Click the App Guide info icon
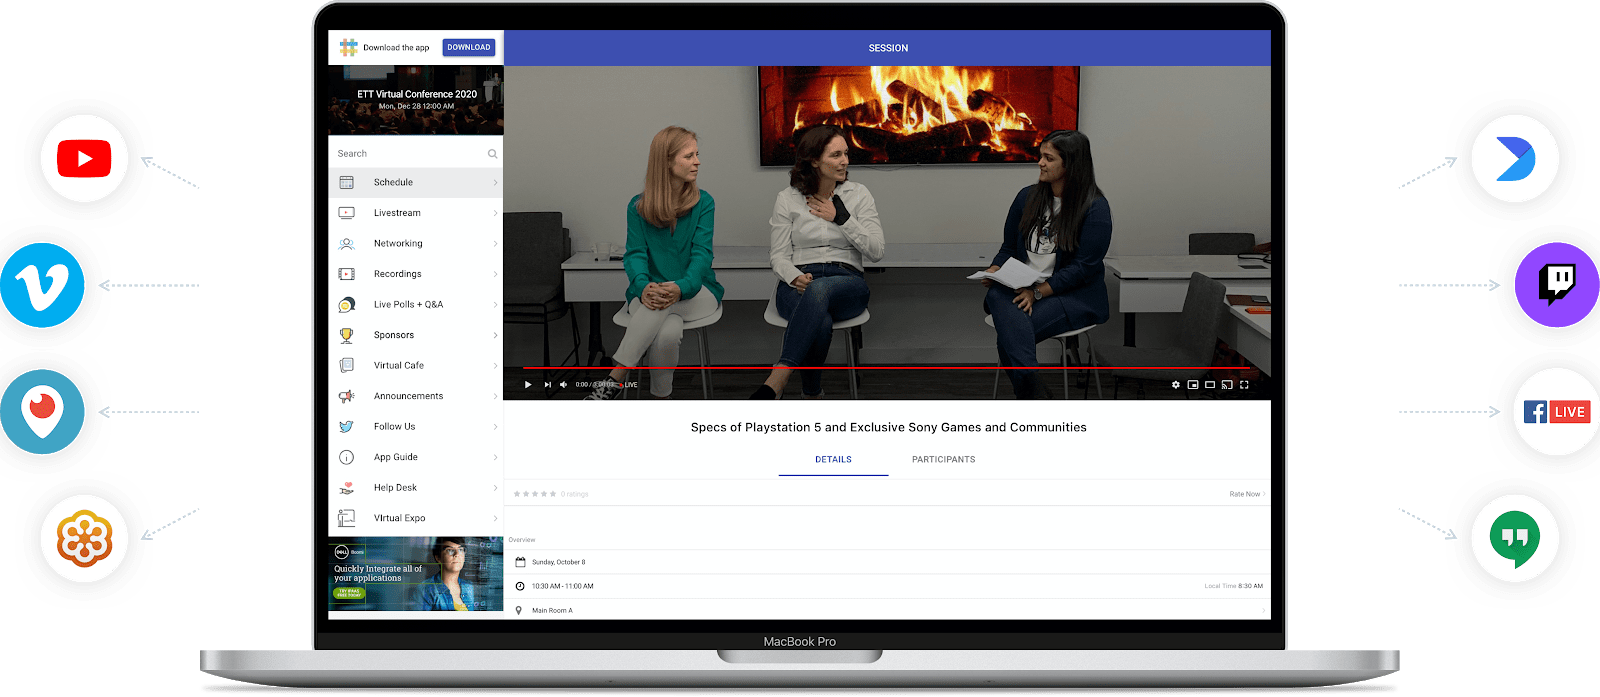The width and height of the screenshot is (1600, 697). (x=347, y=457)
